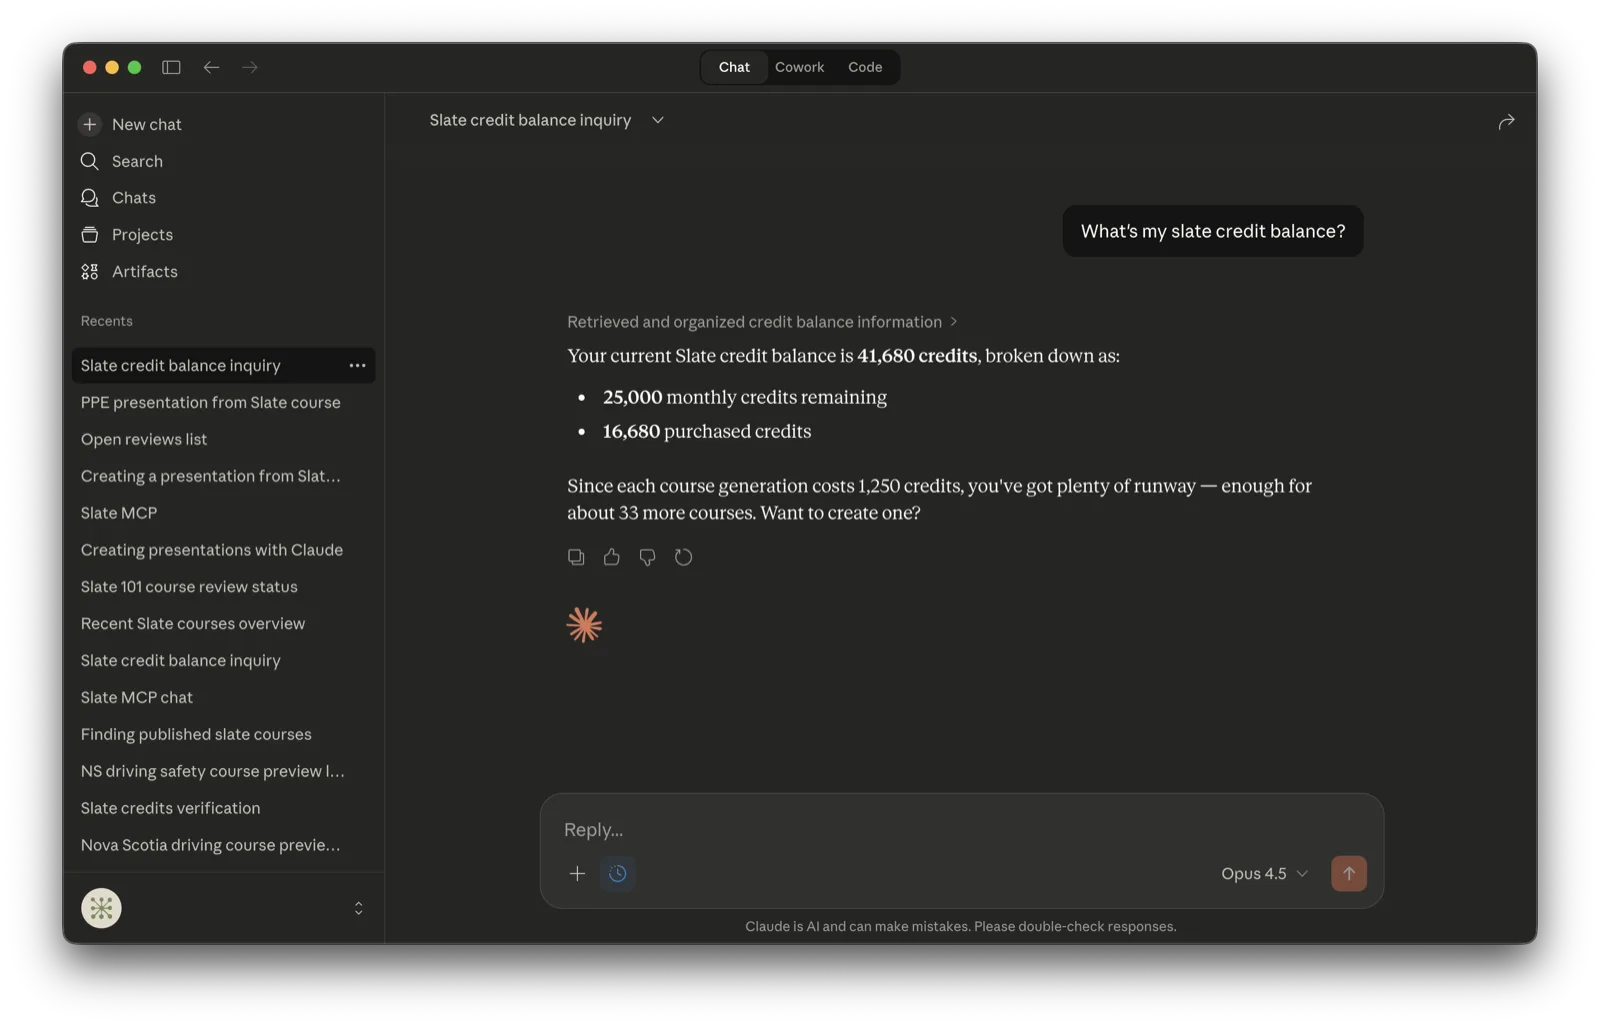Expand the account menu chevrons in sidebar footer
1600x1027 pixels.
359,908
